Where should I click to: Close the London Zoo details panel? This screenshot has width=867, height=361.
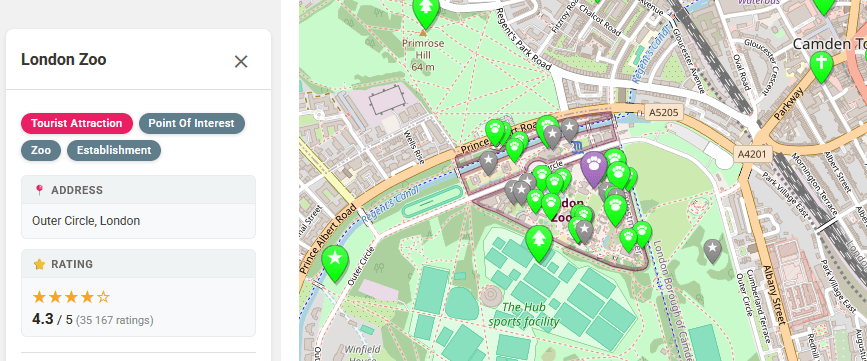[x=241, y=61]
